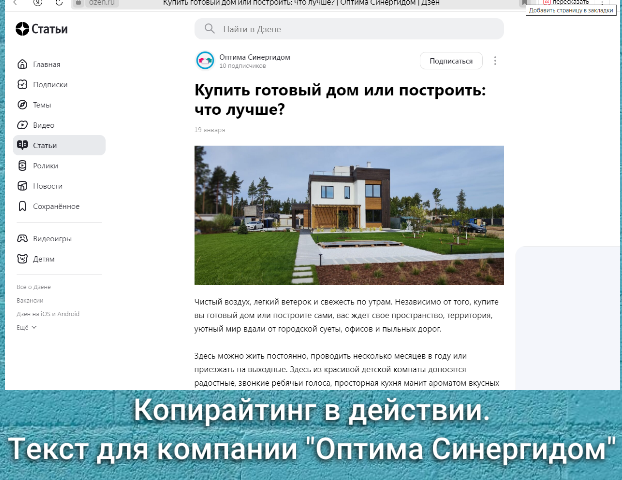Open the Вакансии footer link
This screenshot has height=480, width=622.
[x=30, y=300]
